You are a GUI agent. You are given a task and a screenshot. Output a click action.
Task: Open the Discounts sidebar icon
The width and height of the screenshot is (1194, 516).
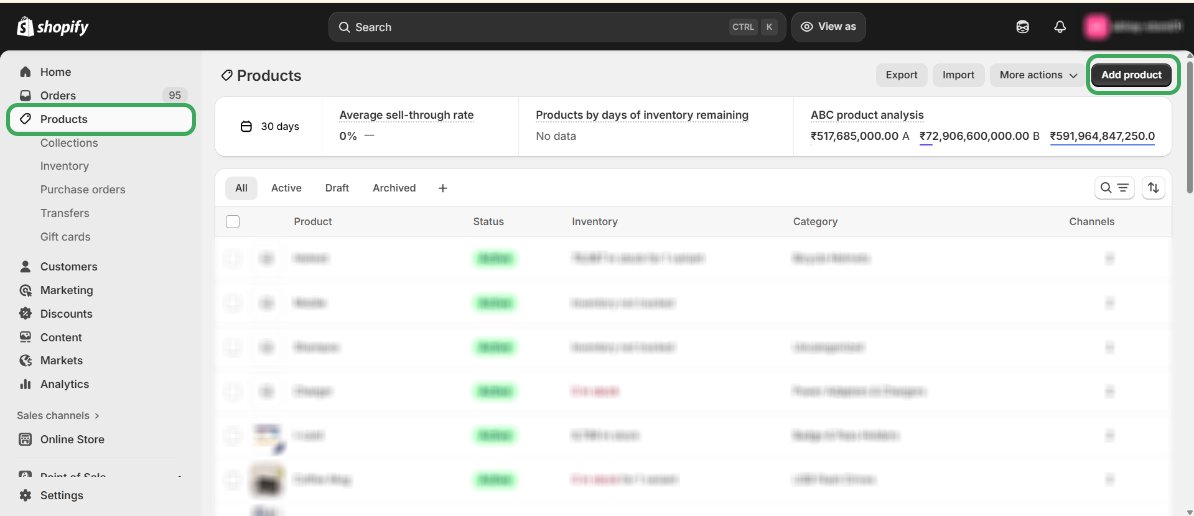(x=26, y=314)
